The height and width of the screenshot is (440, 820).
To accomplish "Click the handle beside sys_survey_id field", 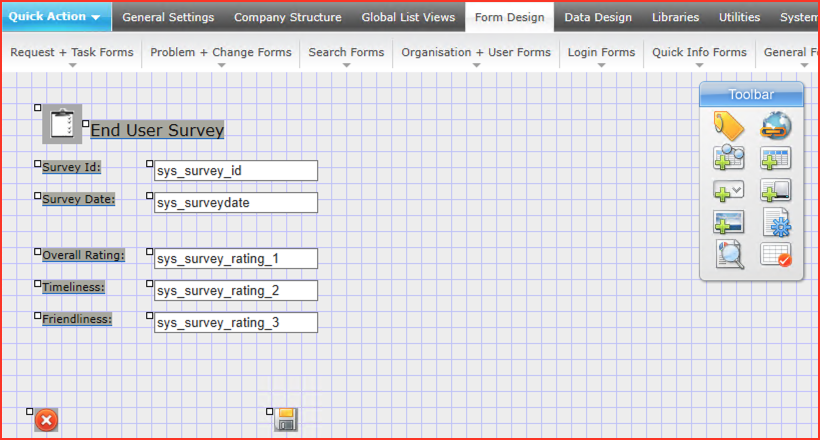I will pyautogui.click(x=150, y=164).
